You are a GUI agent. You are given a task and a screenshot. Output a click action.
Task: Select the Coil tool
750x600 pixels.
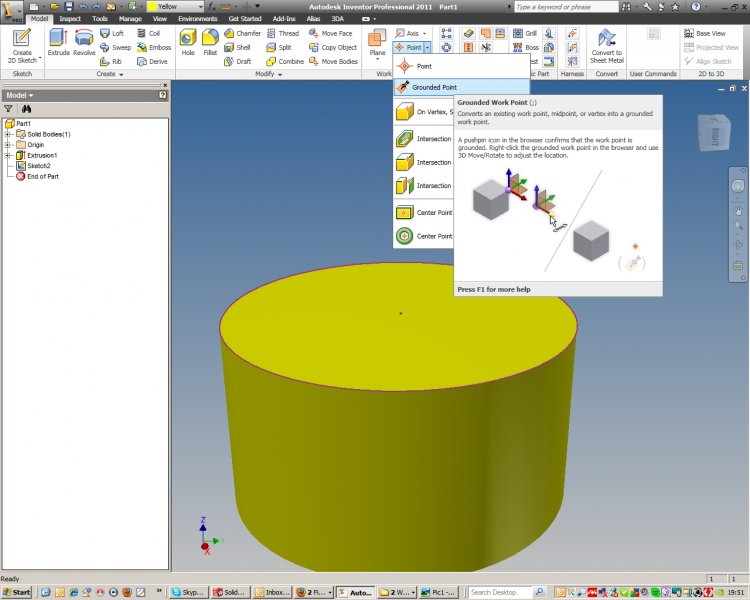click(148, 33)
